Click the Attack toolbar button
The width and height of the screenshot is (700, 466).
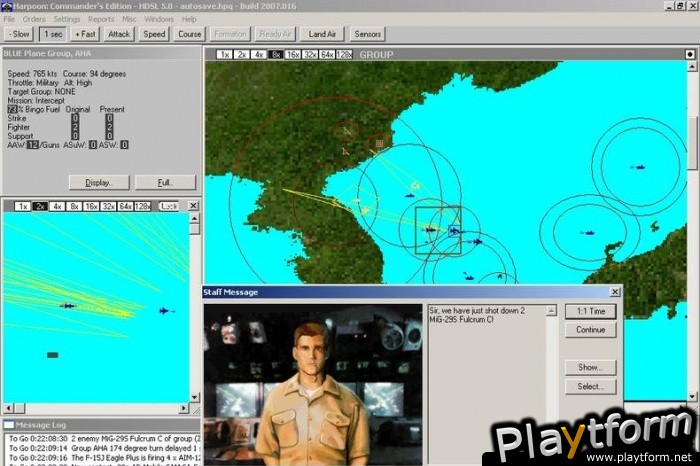(x=119, y=34)
